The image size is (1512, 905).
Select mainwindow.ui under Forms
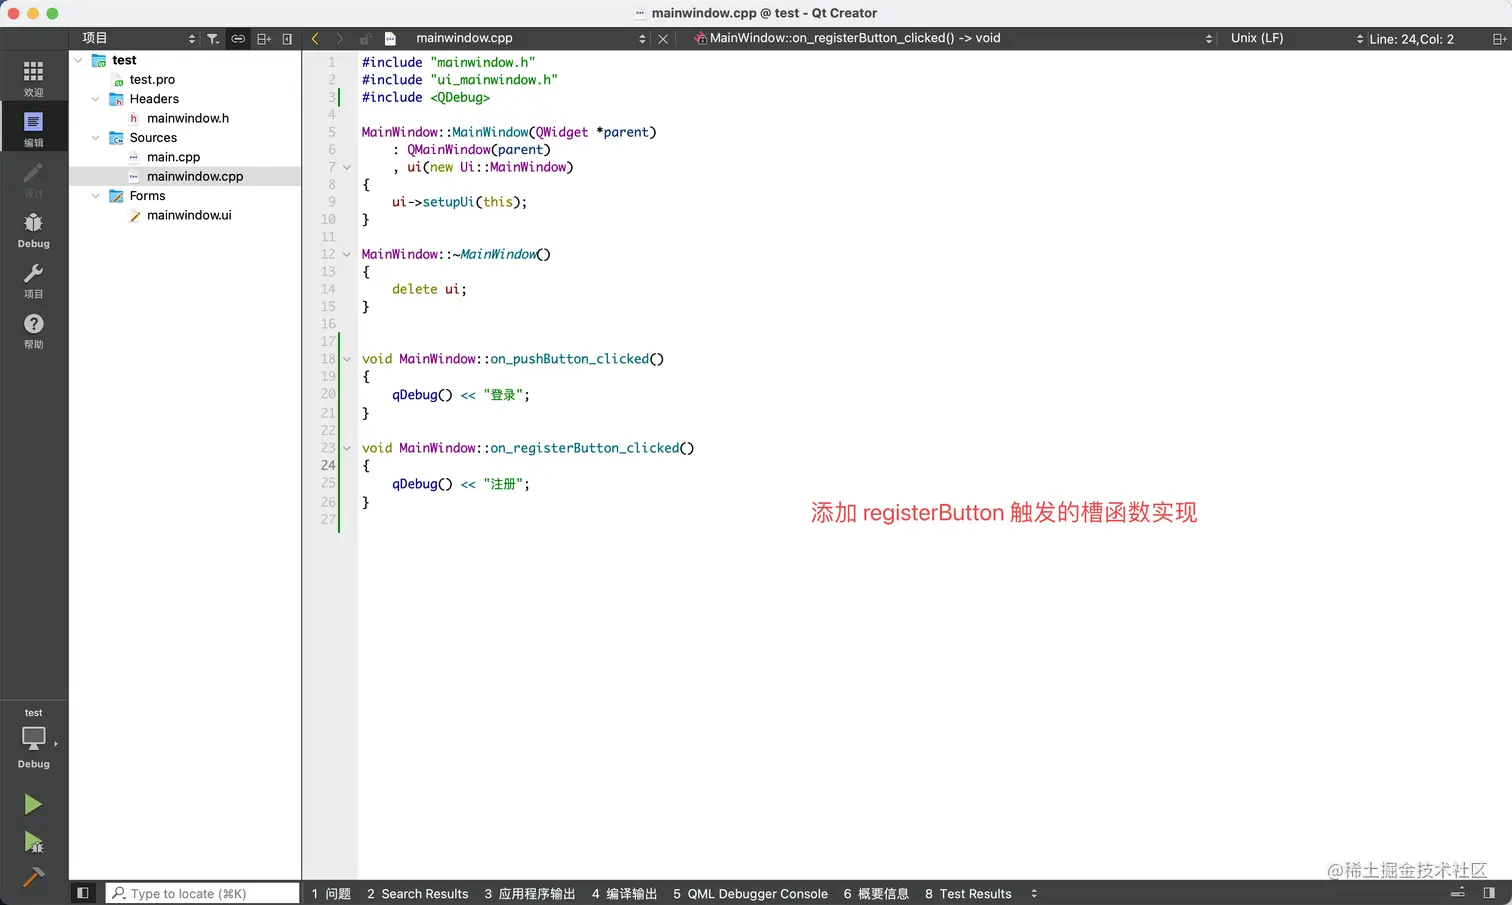[189, 215]
